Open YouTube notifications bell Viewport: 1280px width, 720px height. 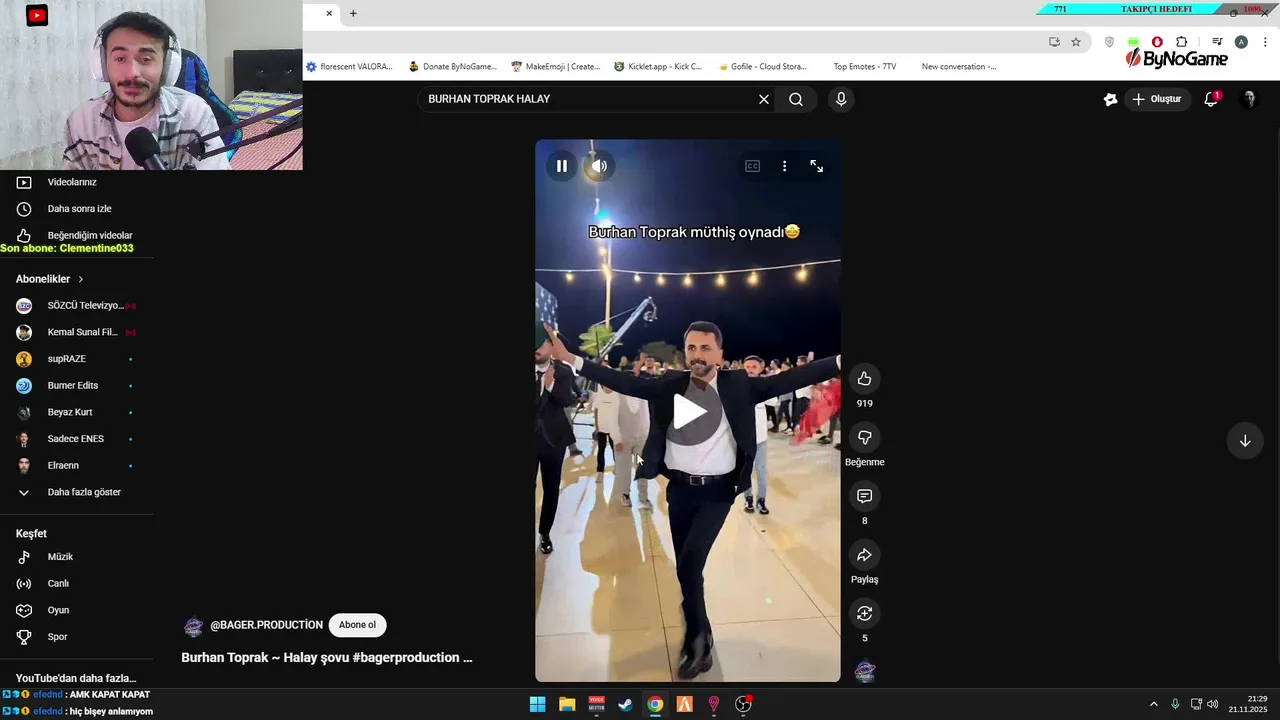click(1211, 99)
